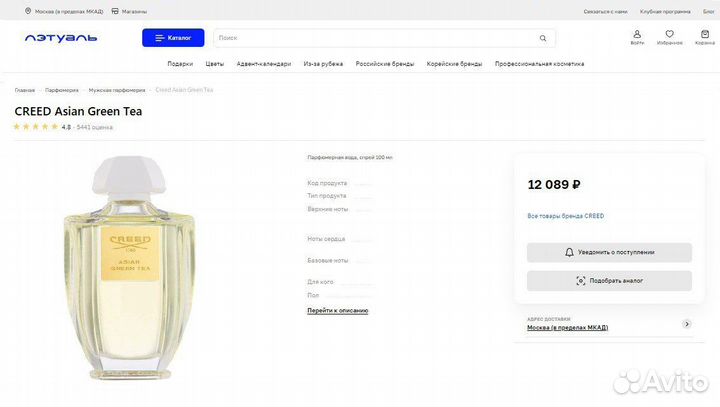Go to Мужская парфюмерия breadcrumb
Viewport: 720px width, 407px height.
[117, 90]
